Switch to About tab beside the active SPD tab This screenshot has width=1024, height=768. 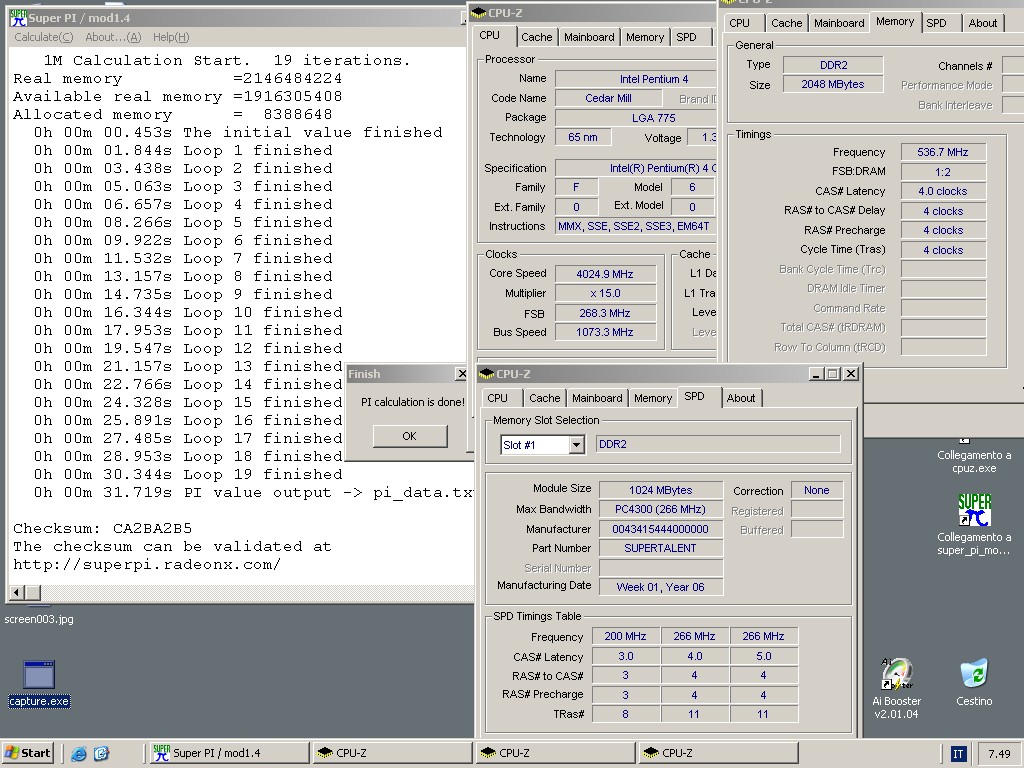pos(741,398)
